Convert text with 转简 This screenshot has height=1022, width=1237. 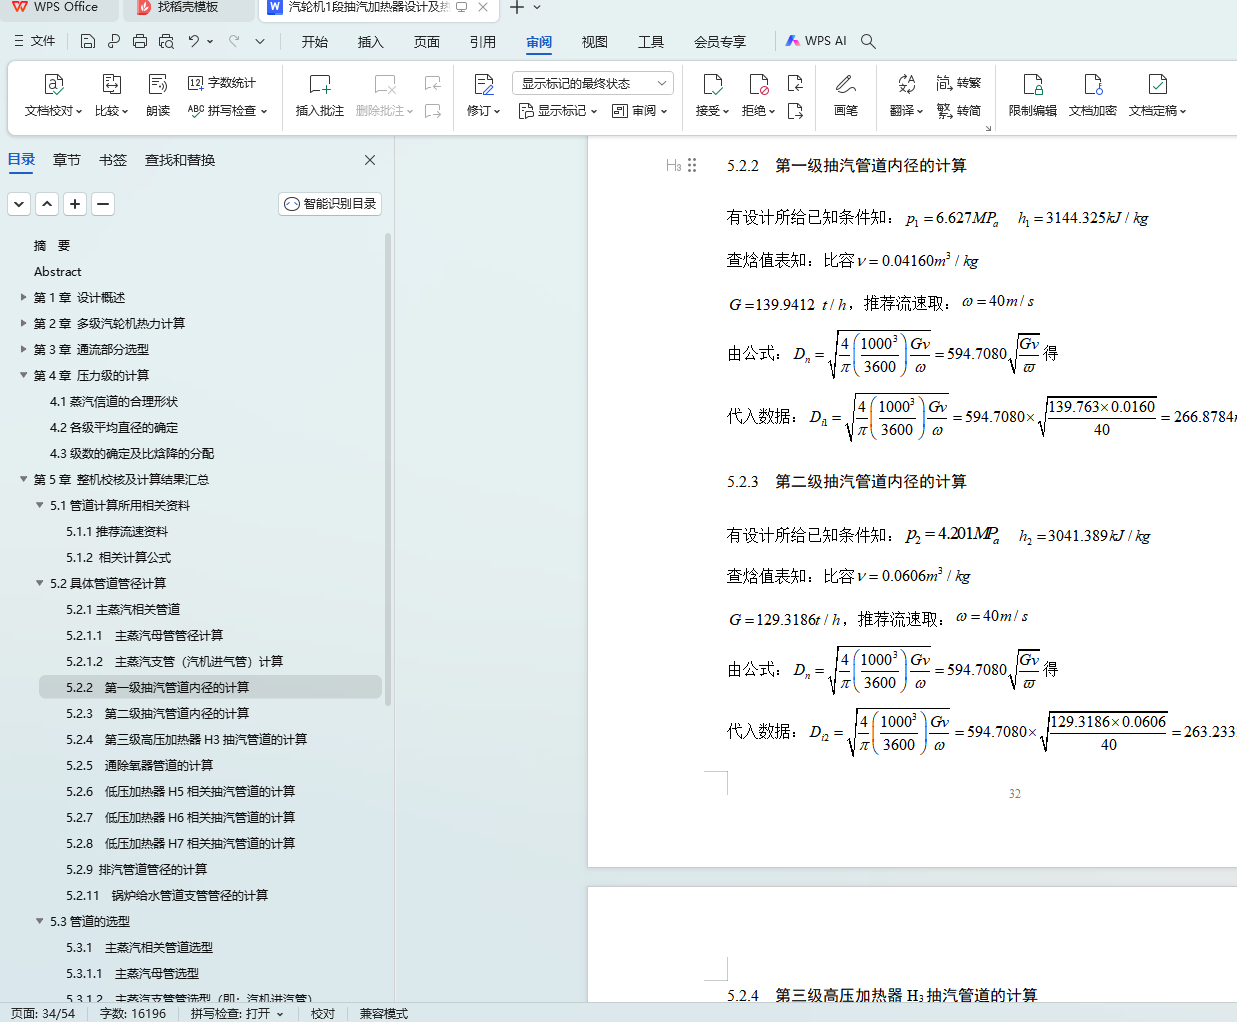click(x=959, y=111)
